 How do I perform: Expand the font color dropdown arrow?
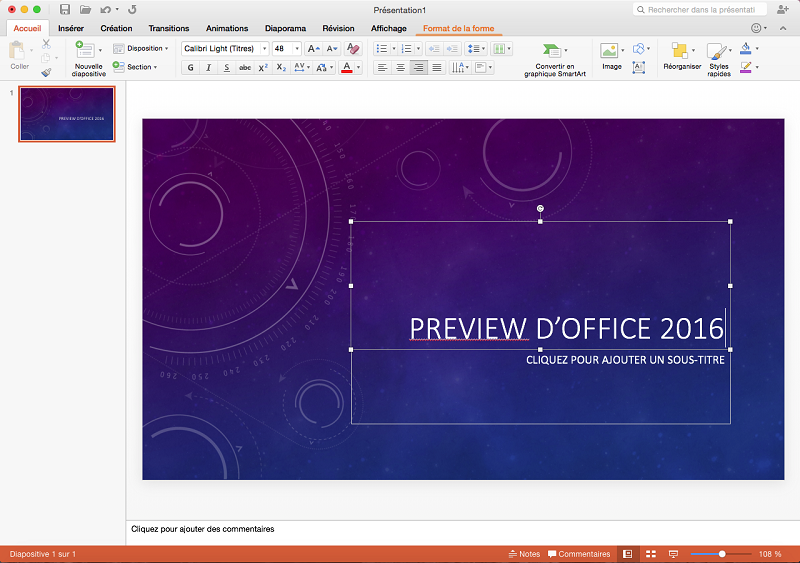pos(359,67)
